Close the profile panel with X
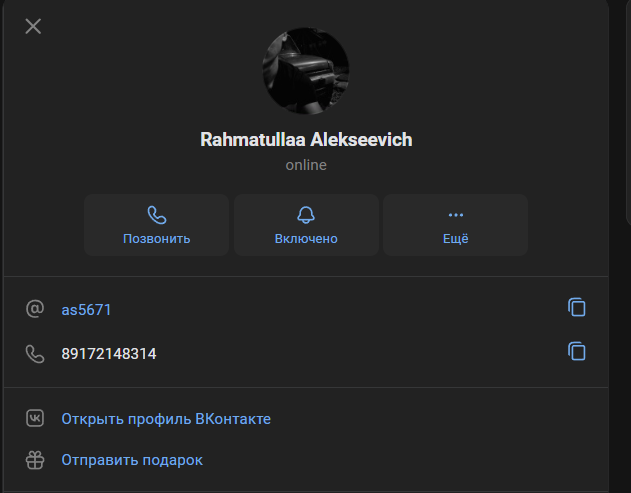The width and height of the screenshot is (631, 493). (33, 27)
